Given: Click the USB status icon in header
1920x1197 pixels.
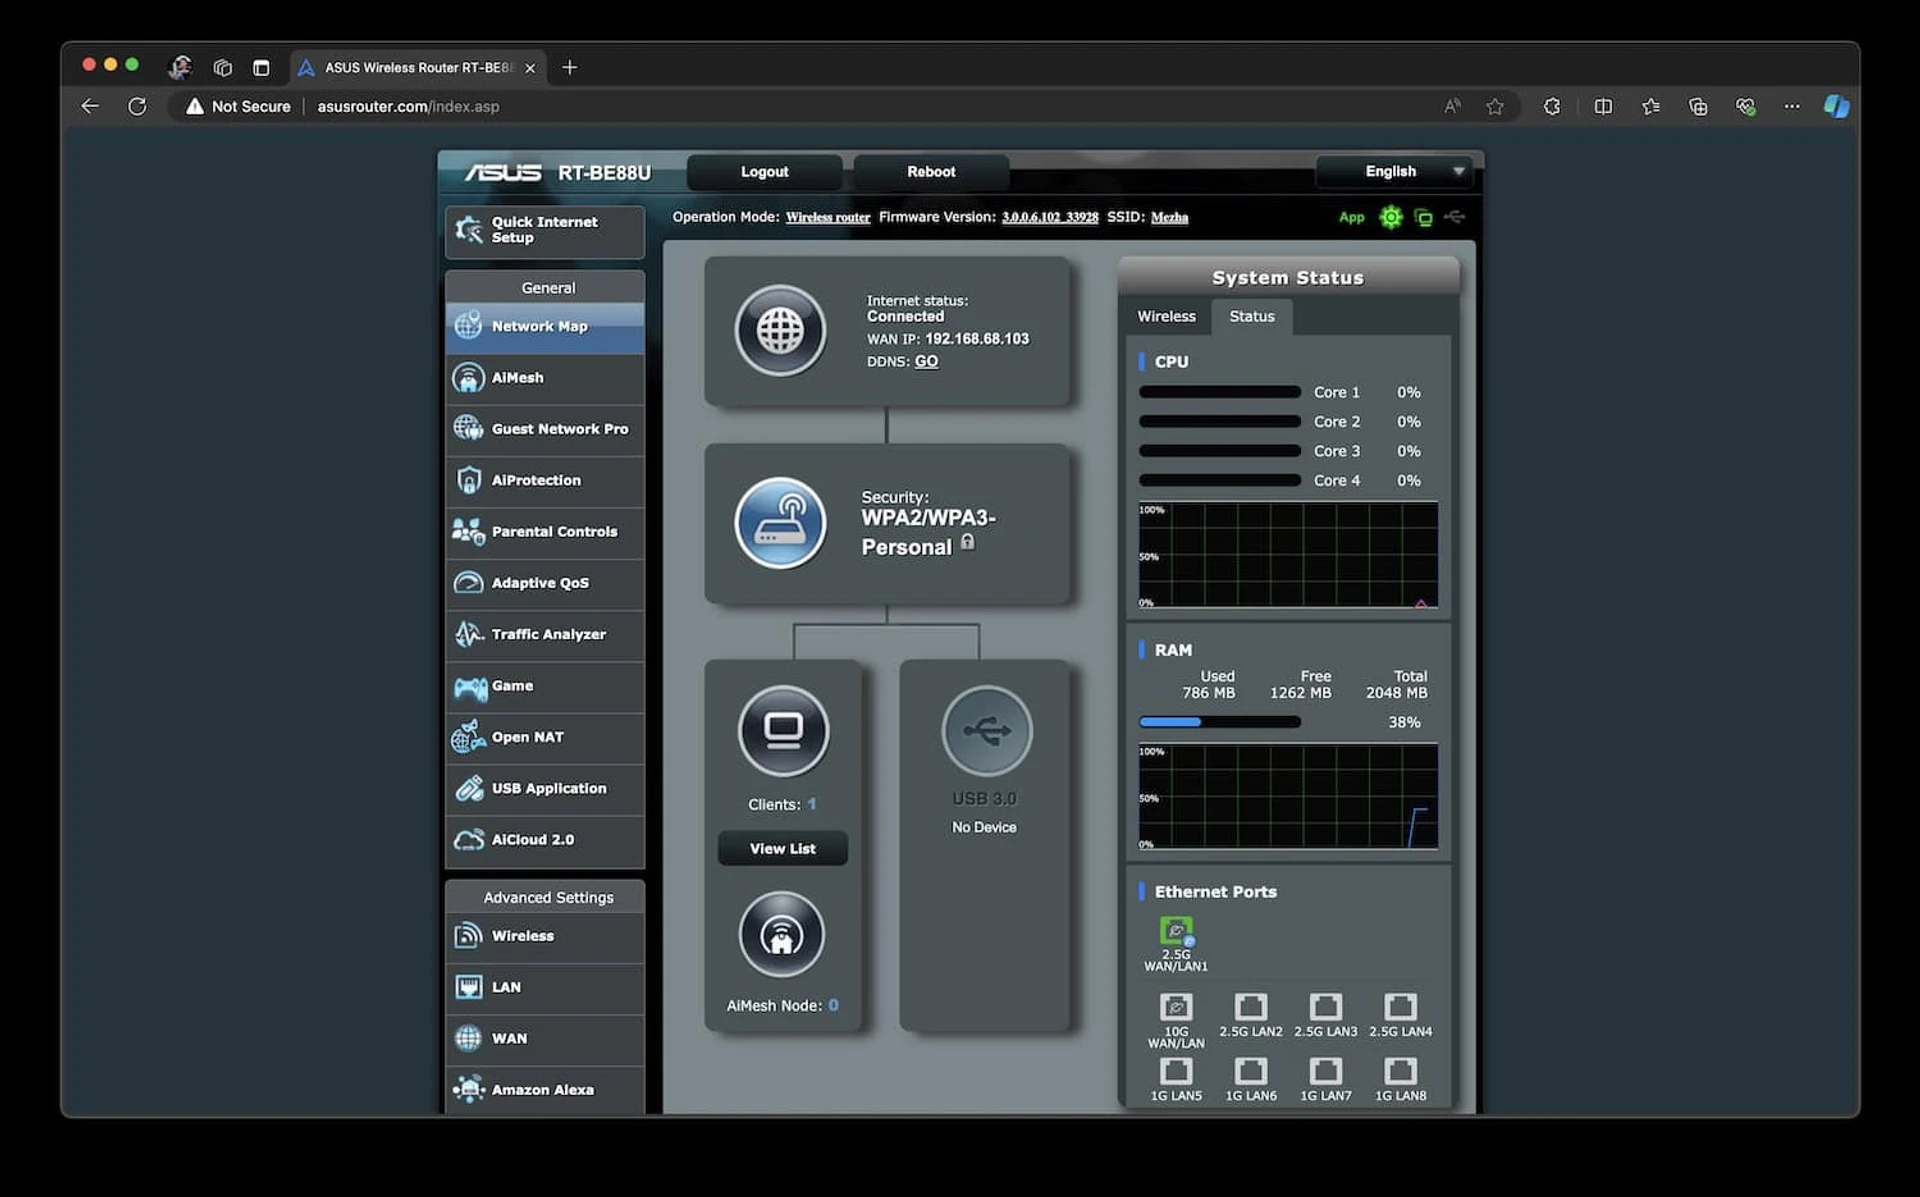Looking at the screenshot, I should click(x=1455, y=217).
